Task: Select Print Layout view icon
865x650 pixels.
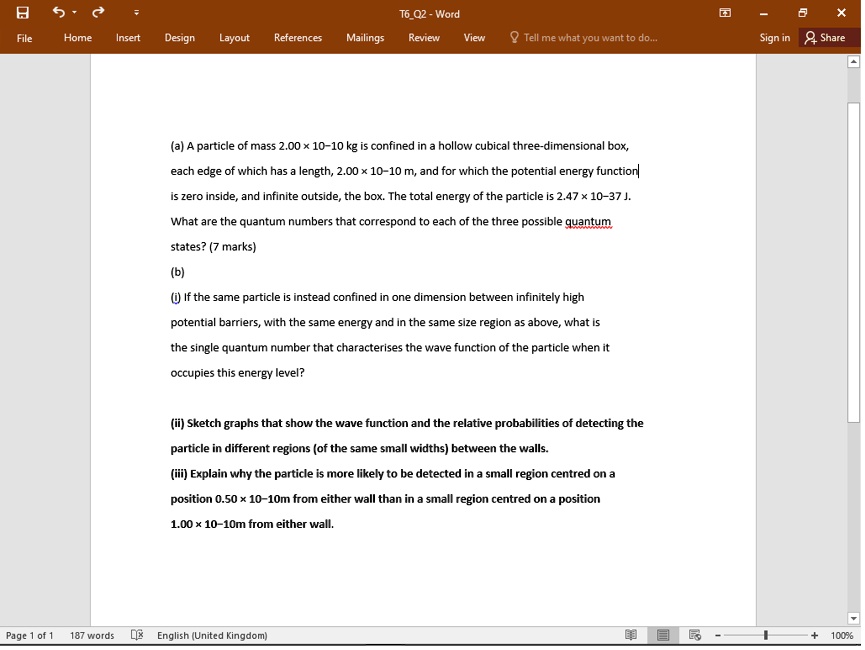Action: 662,635
